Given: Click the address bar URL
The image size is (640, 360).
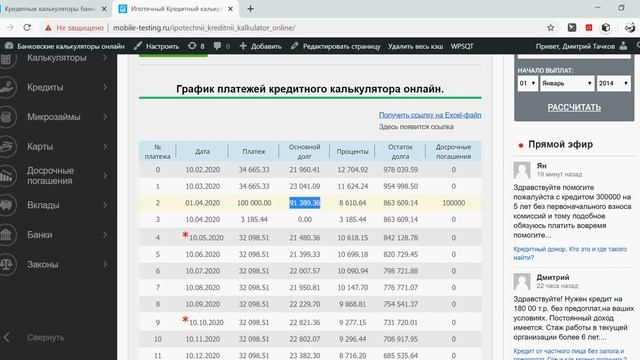Looking at the screenshot, I should tap(204, 28).
